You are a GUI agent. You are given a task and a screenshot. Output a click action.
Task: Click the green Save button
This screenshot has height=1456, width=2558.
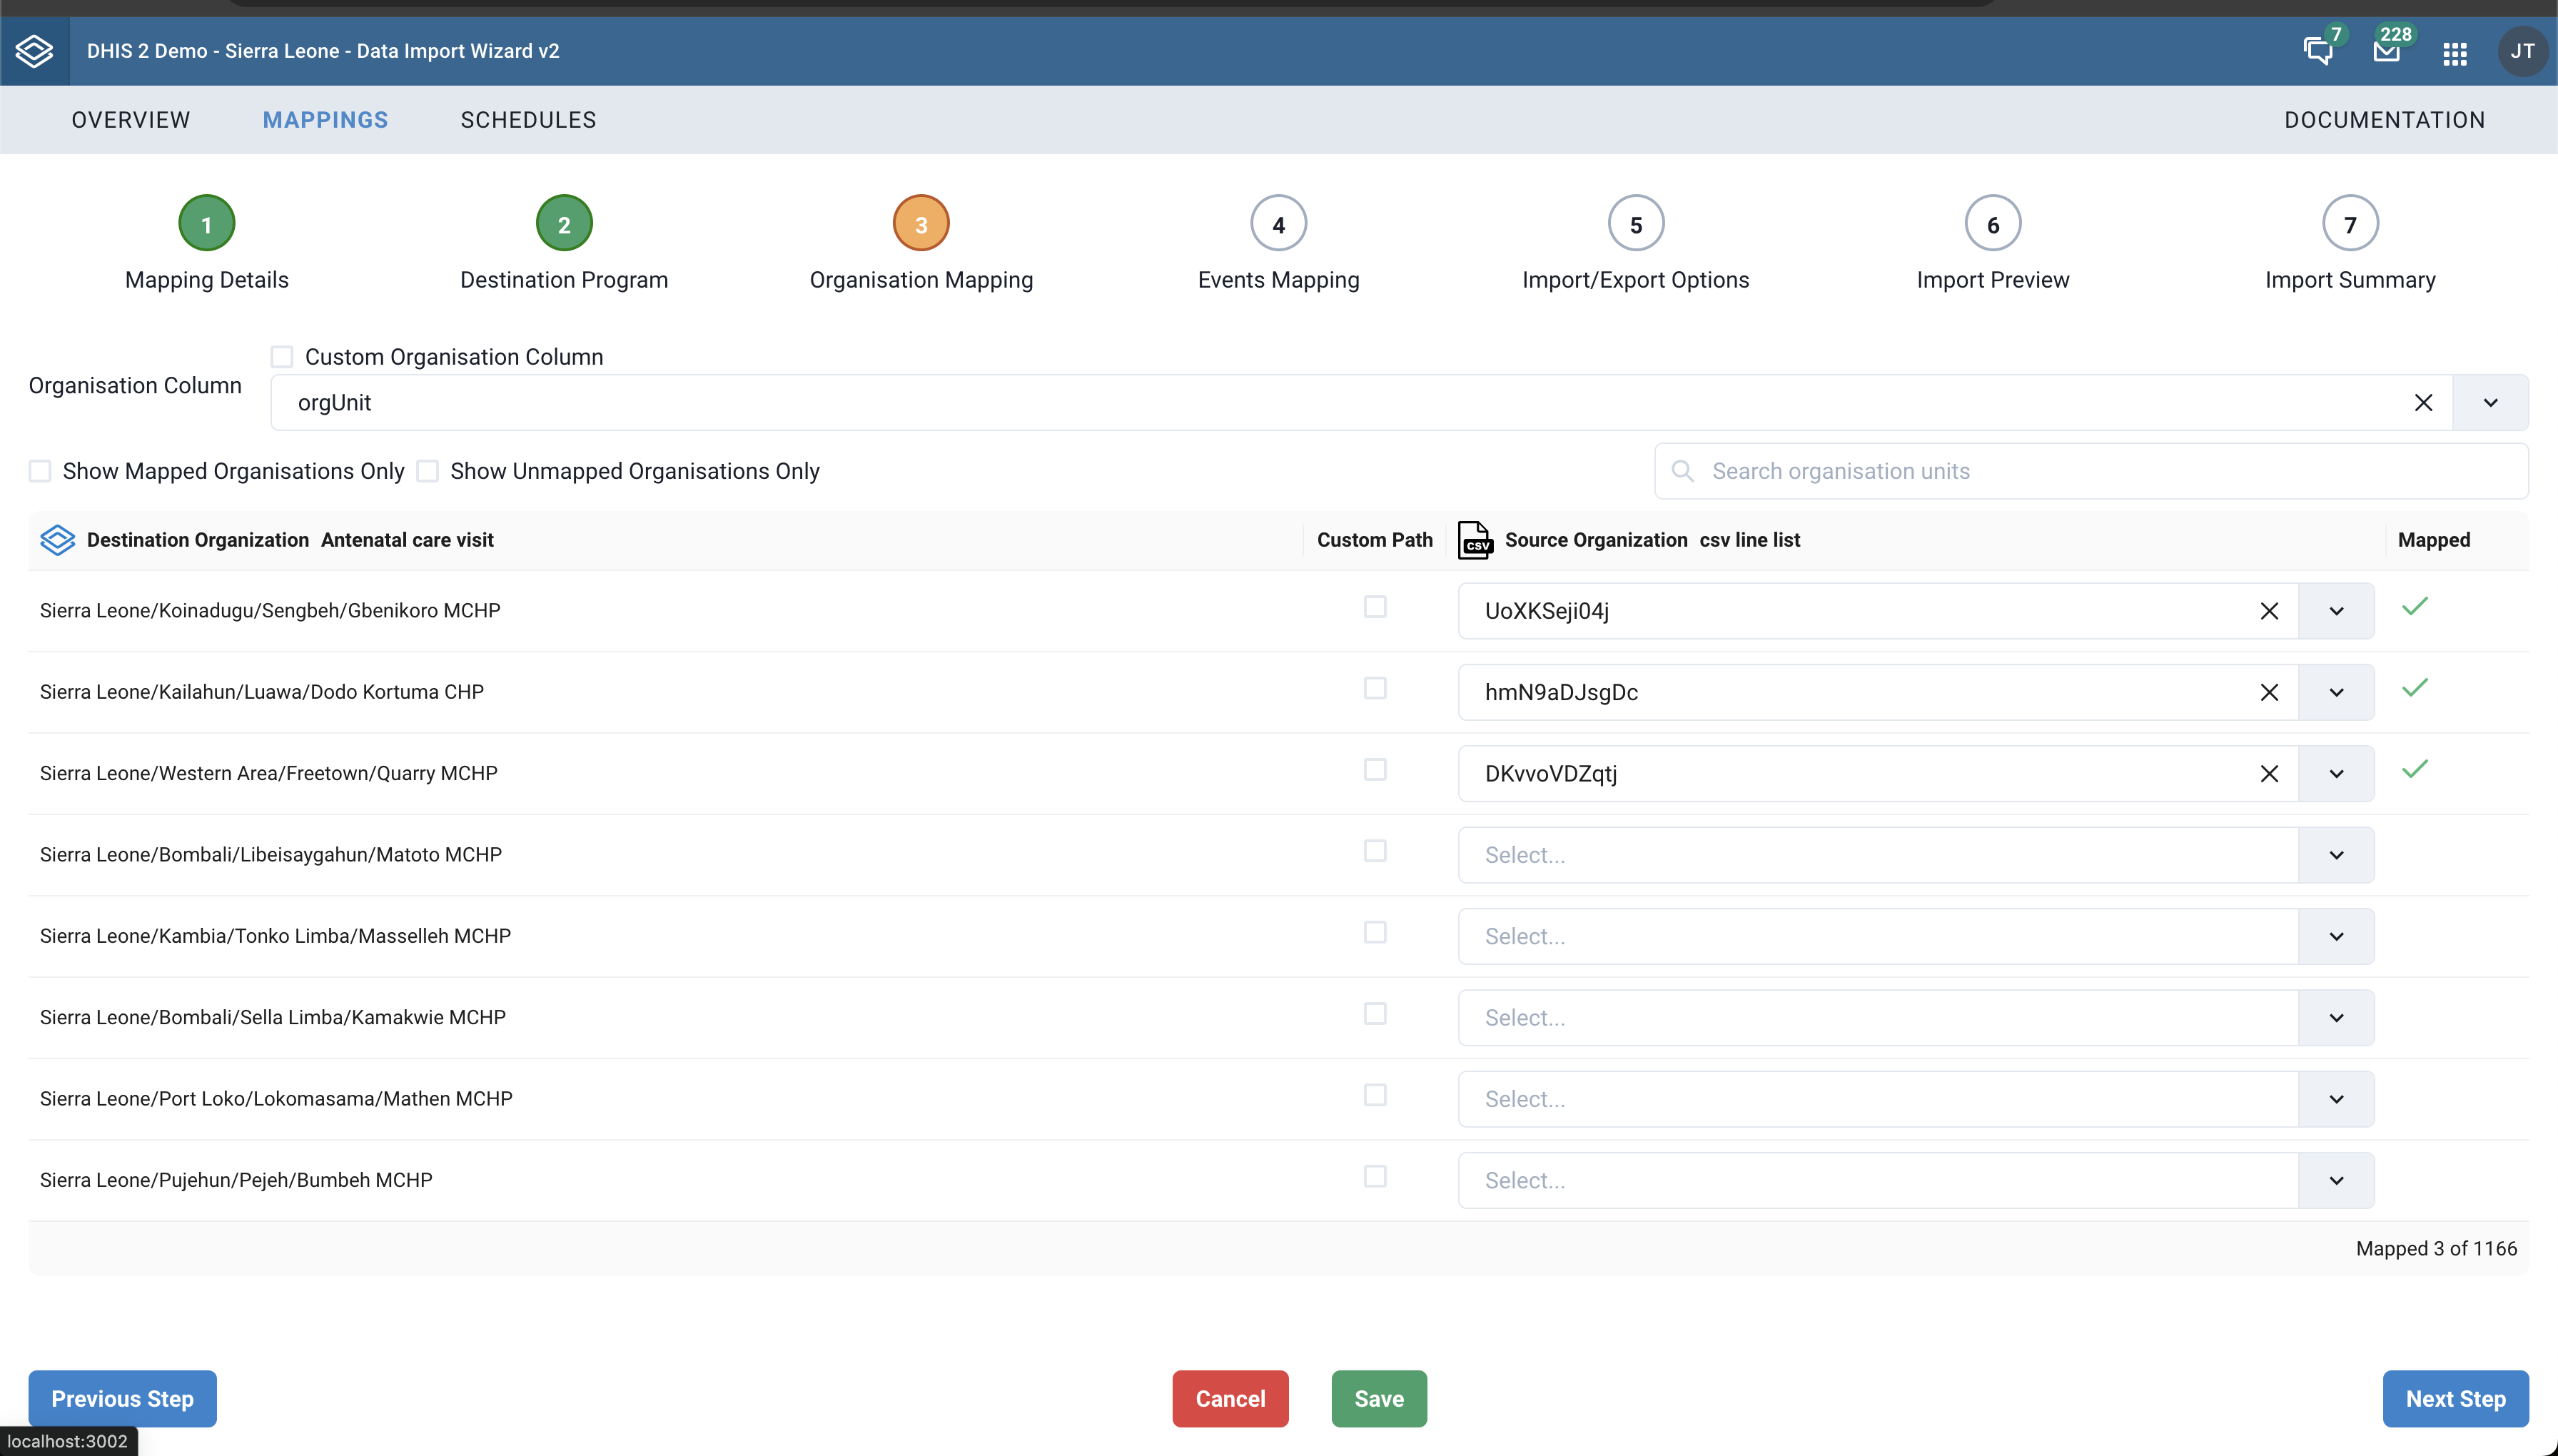(1379, 1399)
